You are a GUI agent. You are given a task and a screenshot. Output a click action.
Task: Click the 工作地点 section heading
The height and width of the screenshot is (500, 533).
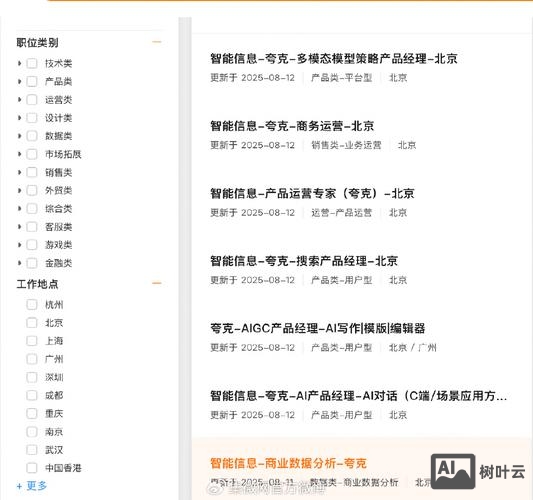coord(37,284)
